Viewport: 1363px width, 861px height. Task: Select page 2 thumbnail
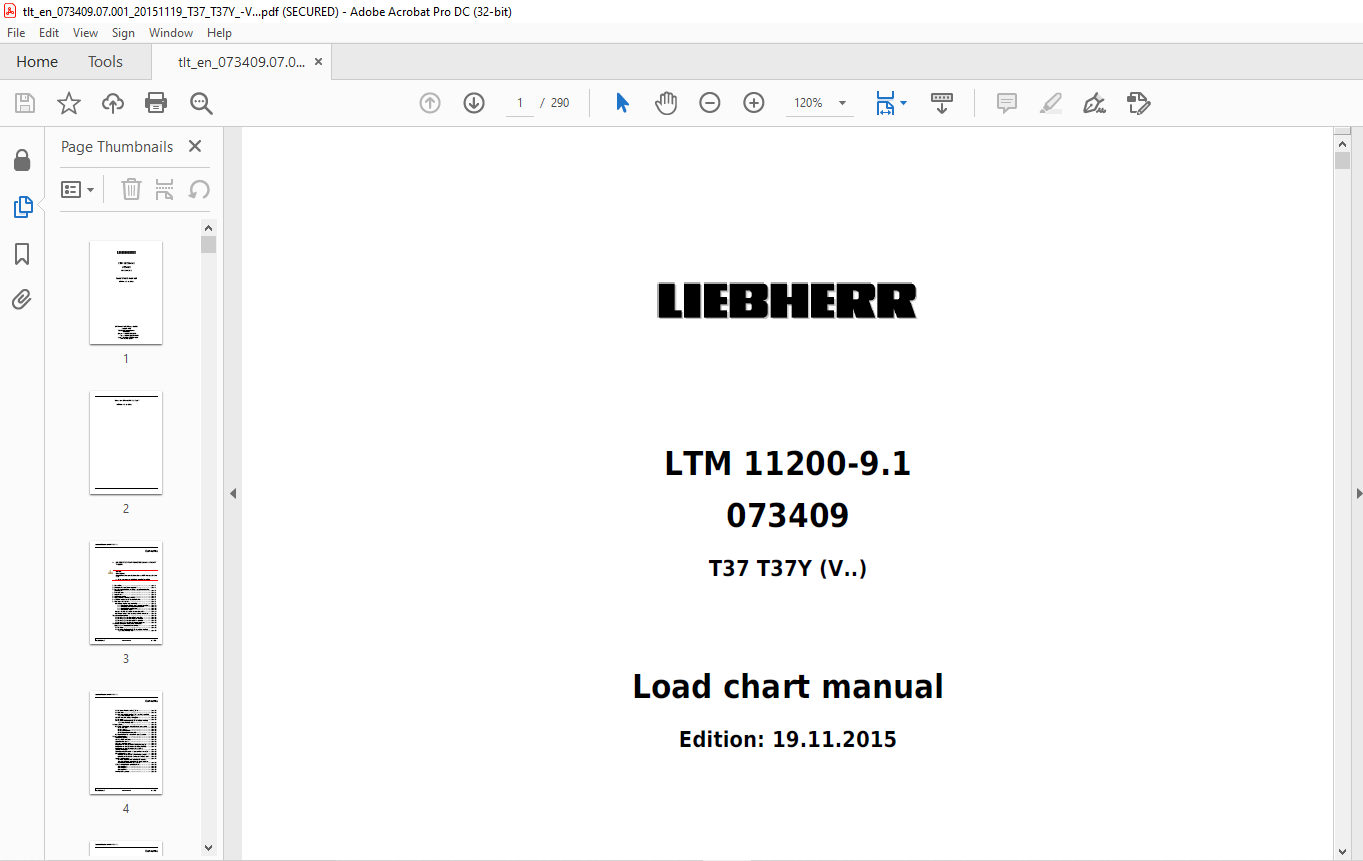pos(126,443)
